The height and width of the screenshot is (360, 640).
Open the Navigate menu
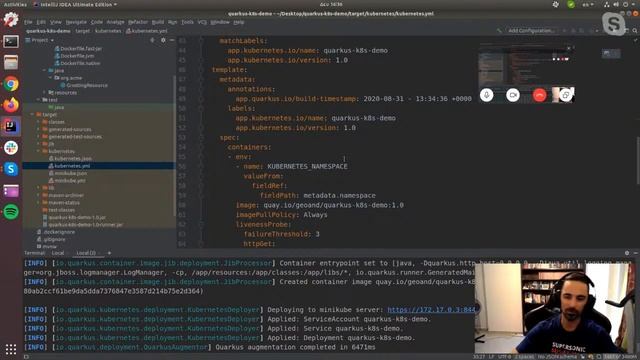point(76,22)
